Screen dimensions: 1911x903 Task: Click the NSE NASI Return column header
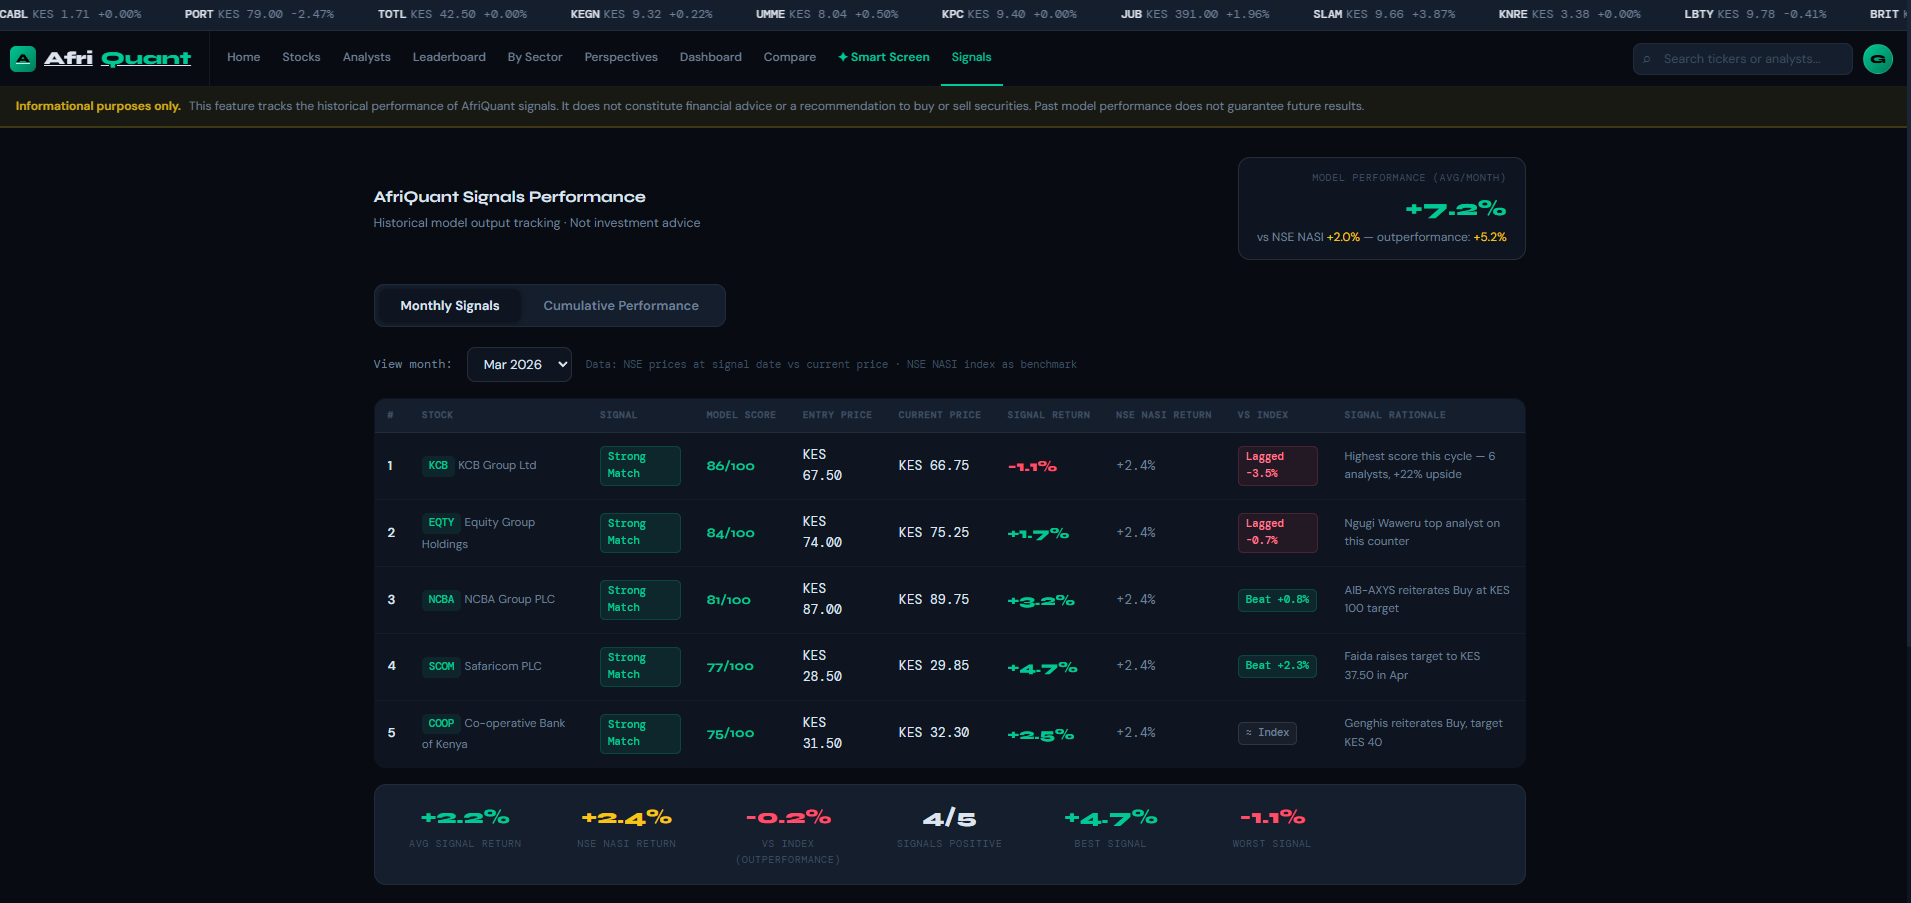(1163, 415)
